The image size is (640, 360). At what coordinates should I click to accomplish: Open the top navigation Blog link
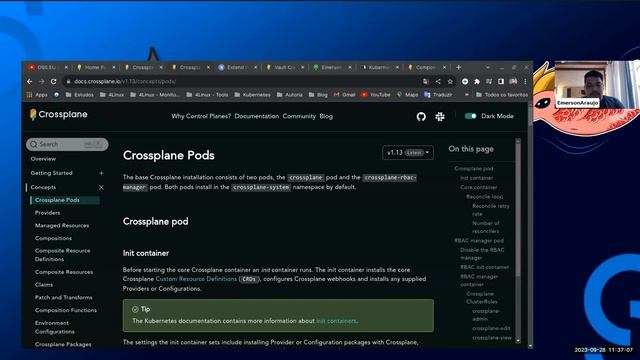(x=326, y=116)
